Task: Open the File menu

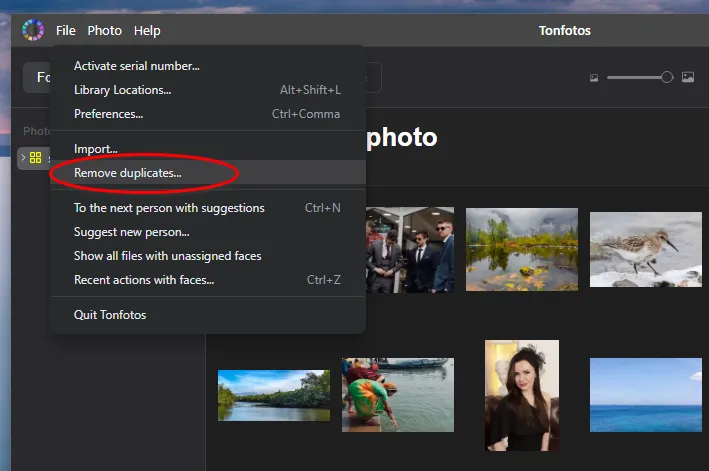Action: coord(66,30)
